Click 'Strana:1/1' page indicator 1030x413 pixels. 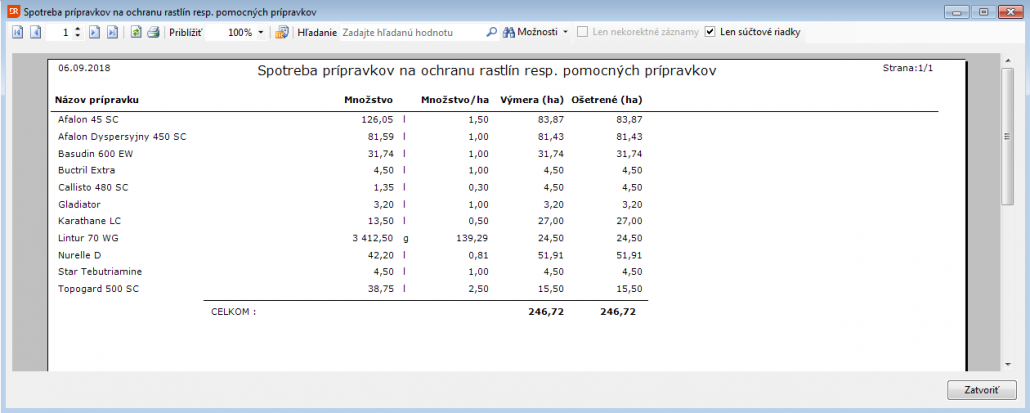pyautogui.click(x=908, y=68)
